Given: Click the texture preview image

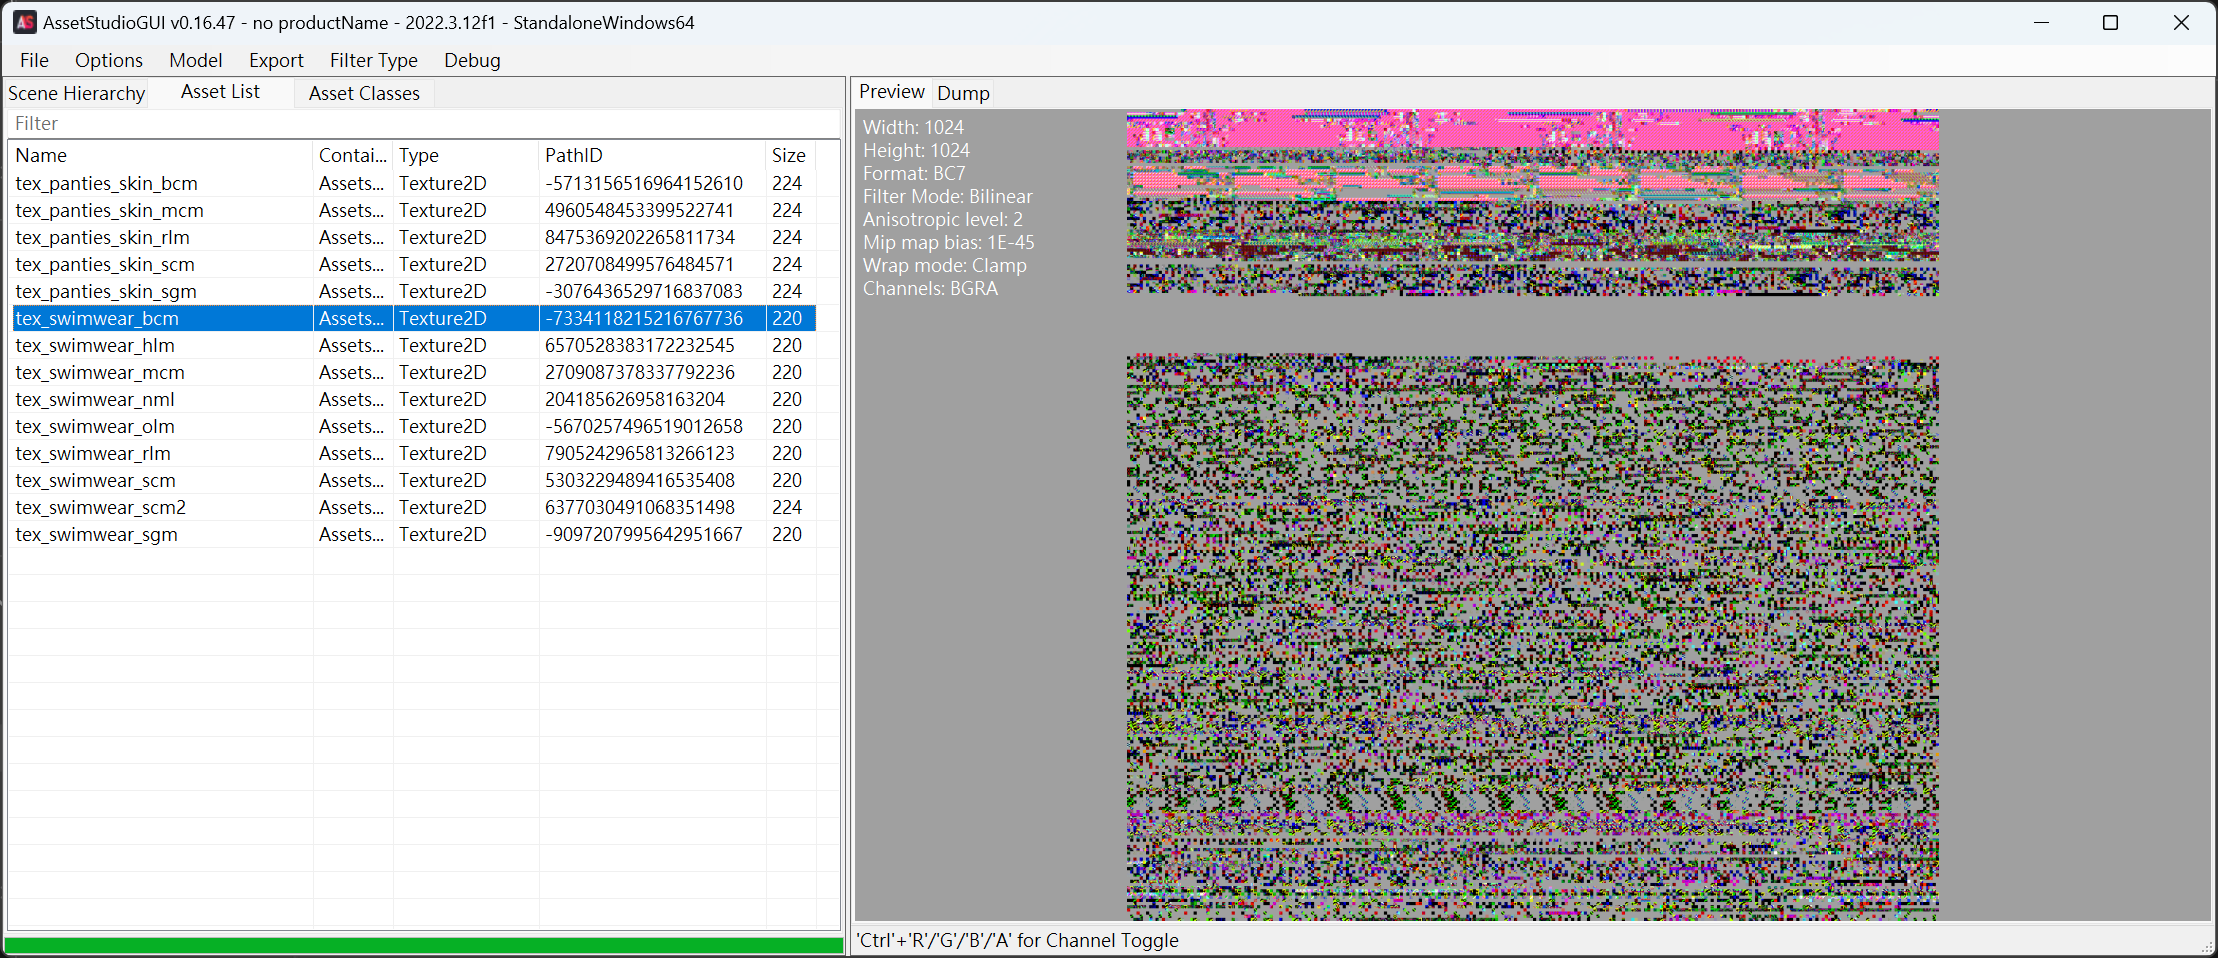Looking at the screenshot, I should pos(1532,515).
